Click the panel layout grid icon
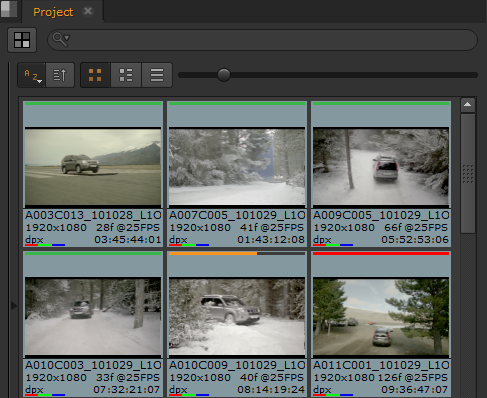The height and width of the screenshot is (398, 487). coord(22,40)
